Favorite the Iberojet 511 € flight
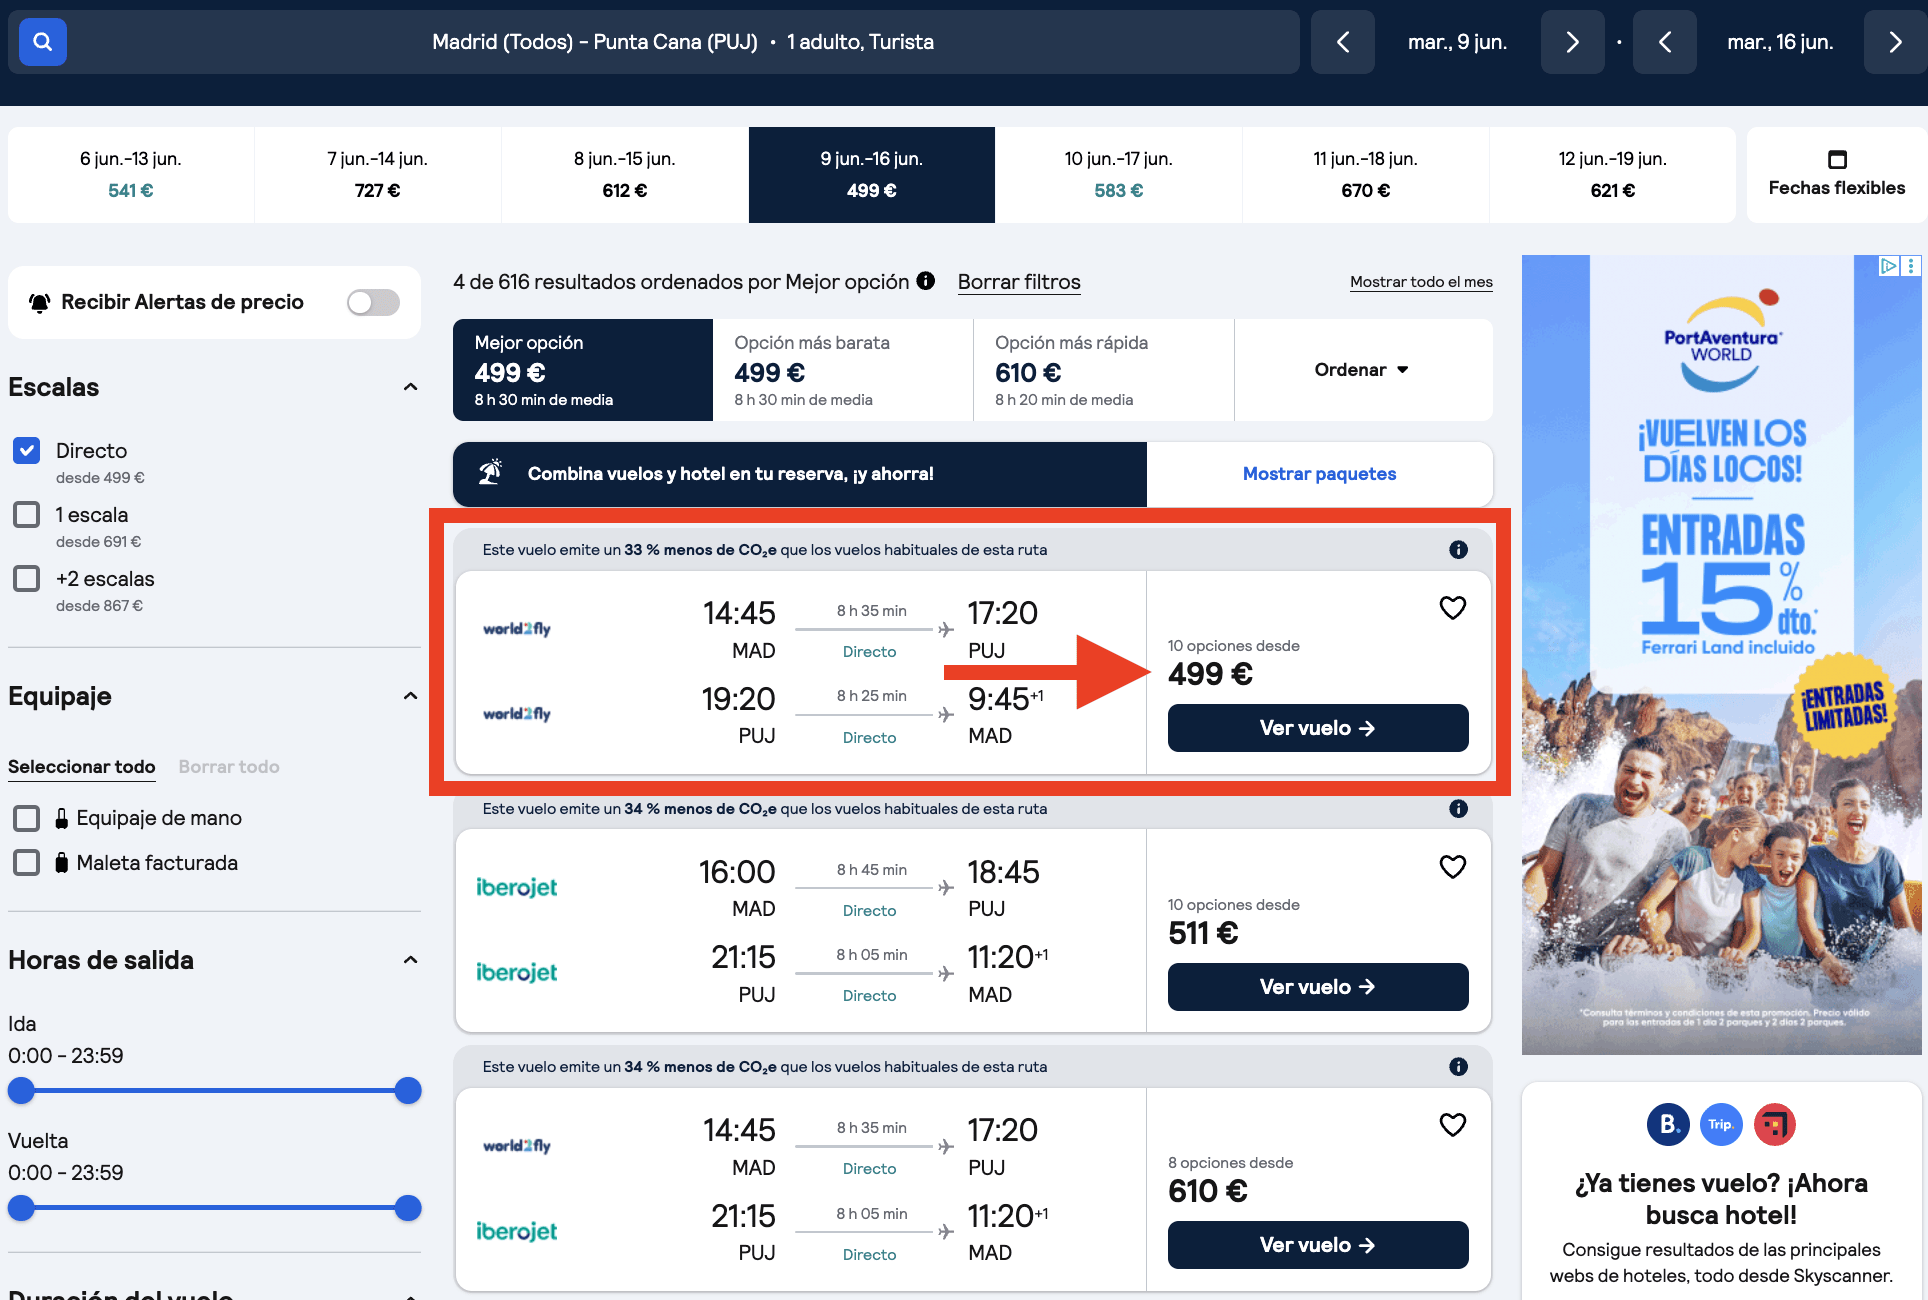This screenshot has width=1928, height=1300. point(1452,867)
